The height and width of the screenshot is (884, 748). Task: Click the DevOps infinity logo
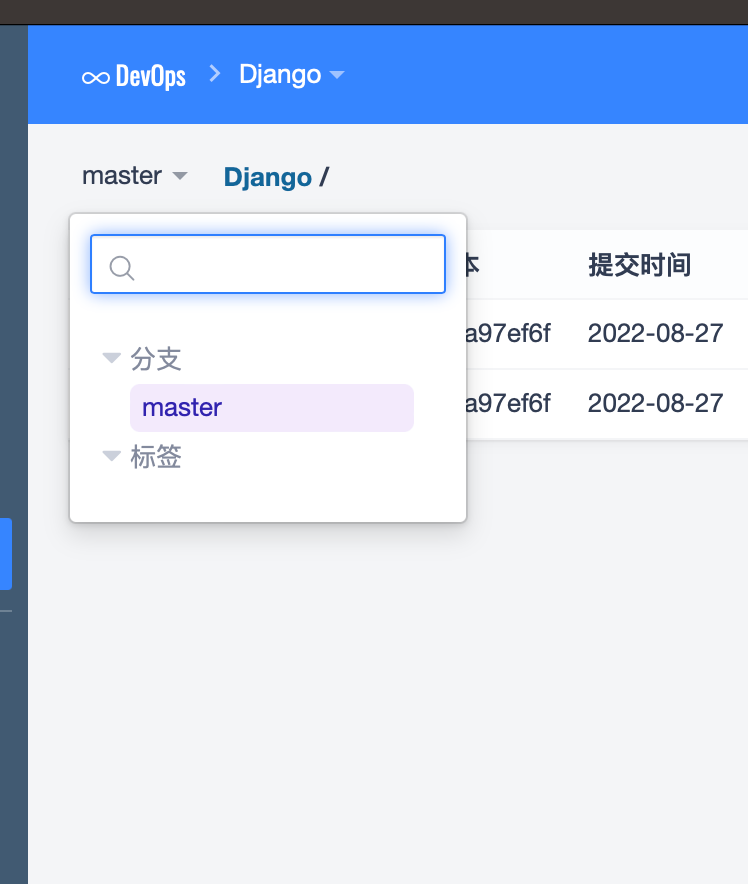96,77
